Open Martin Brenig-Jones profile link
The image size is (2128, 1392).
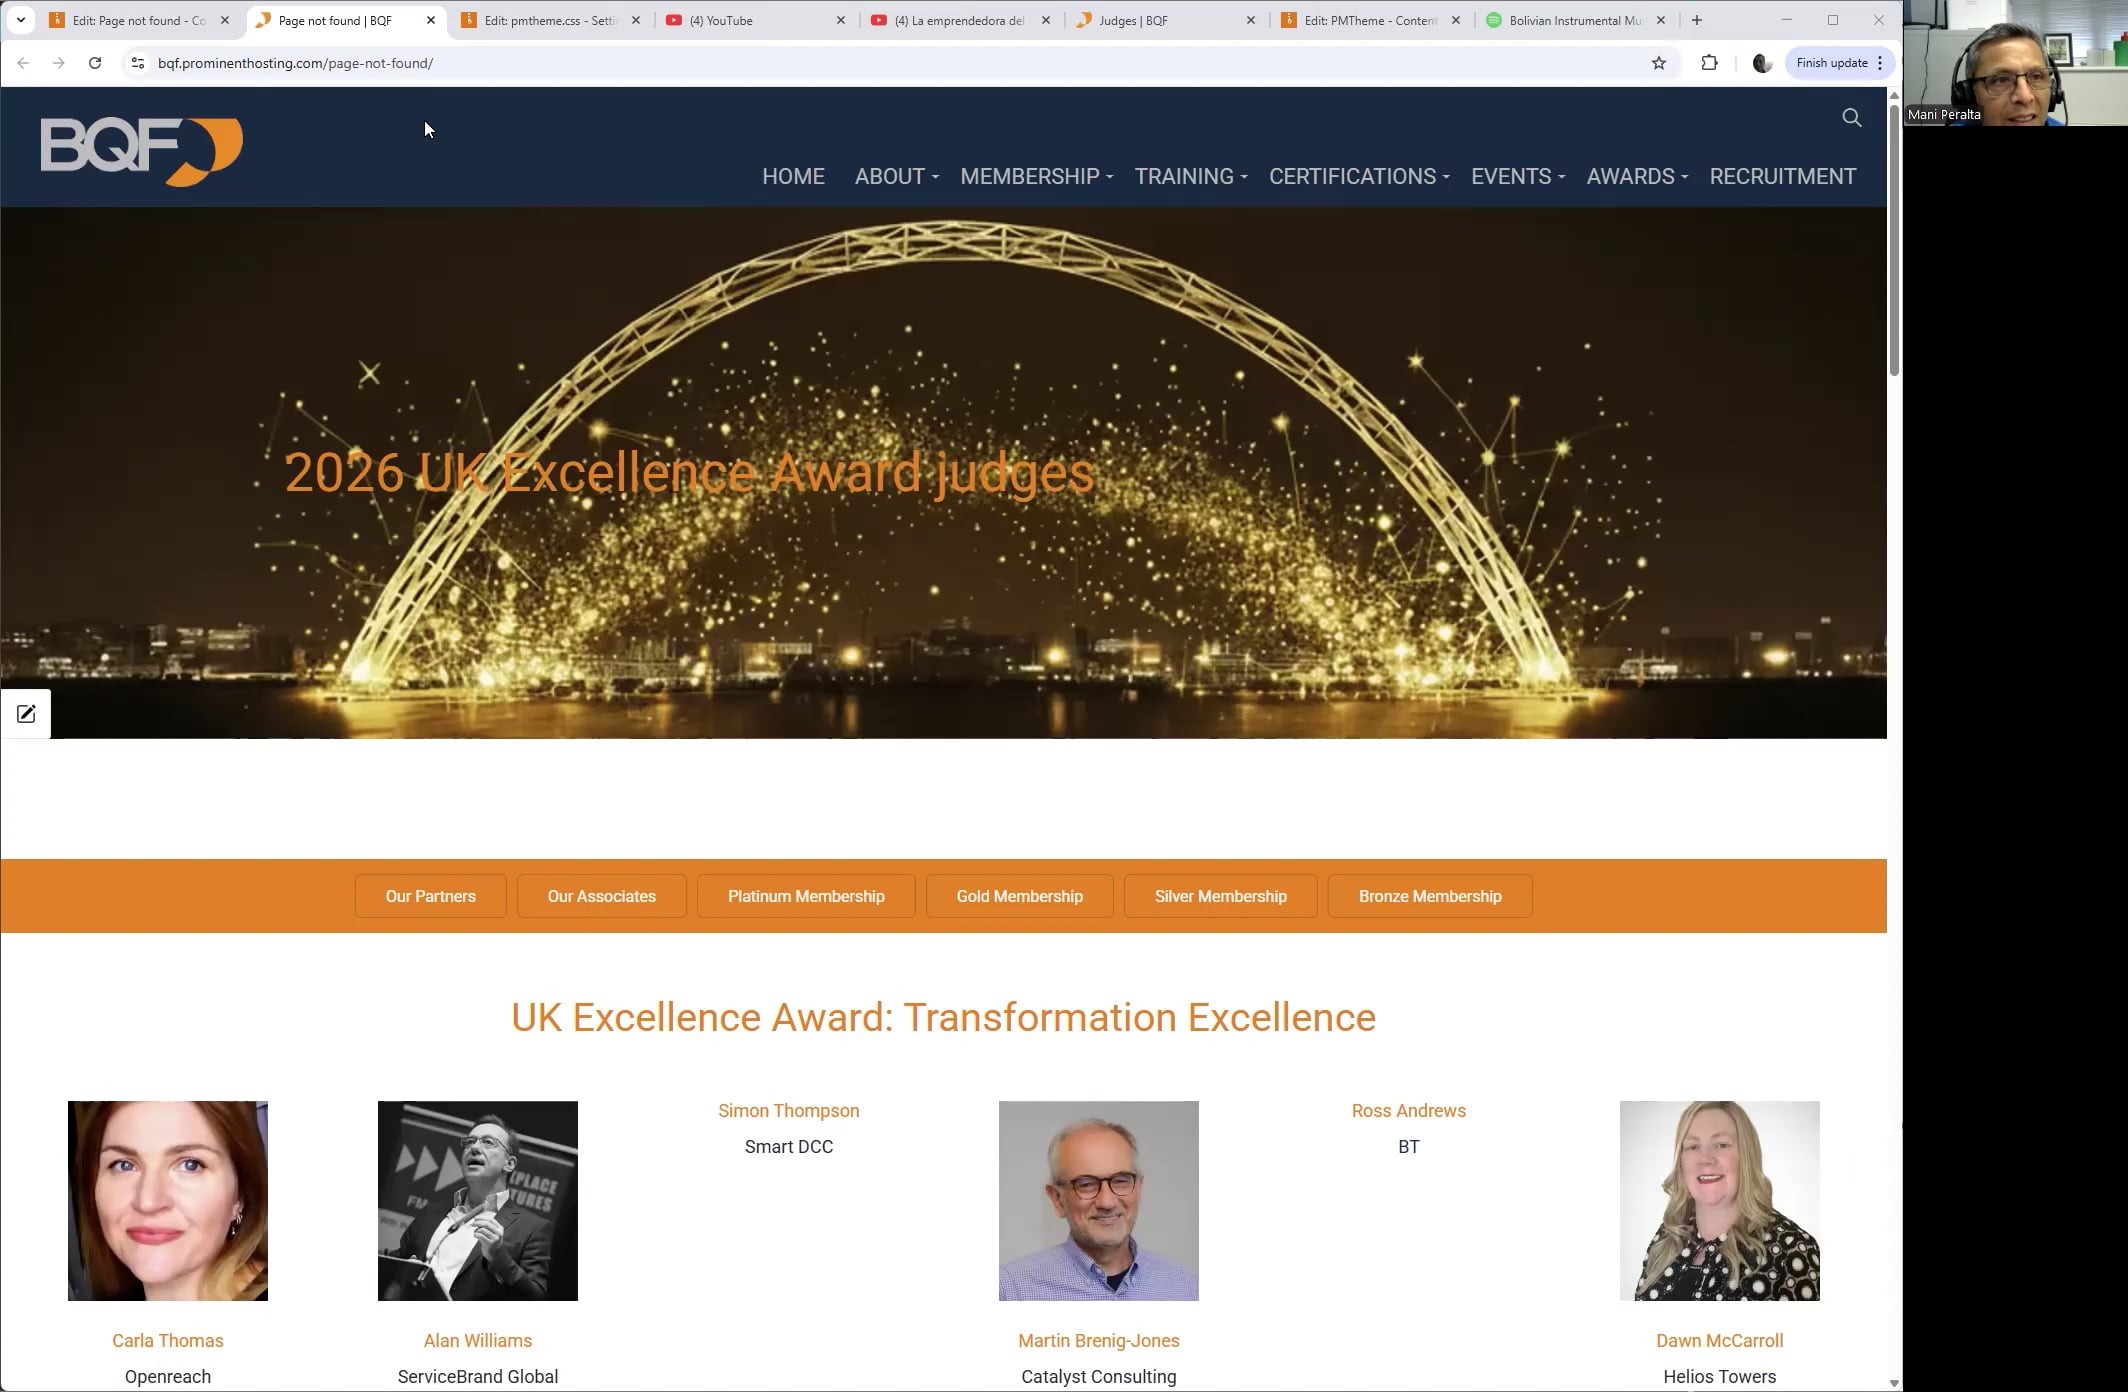click(x=1098, y=1340)
